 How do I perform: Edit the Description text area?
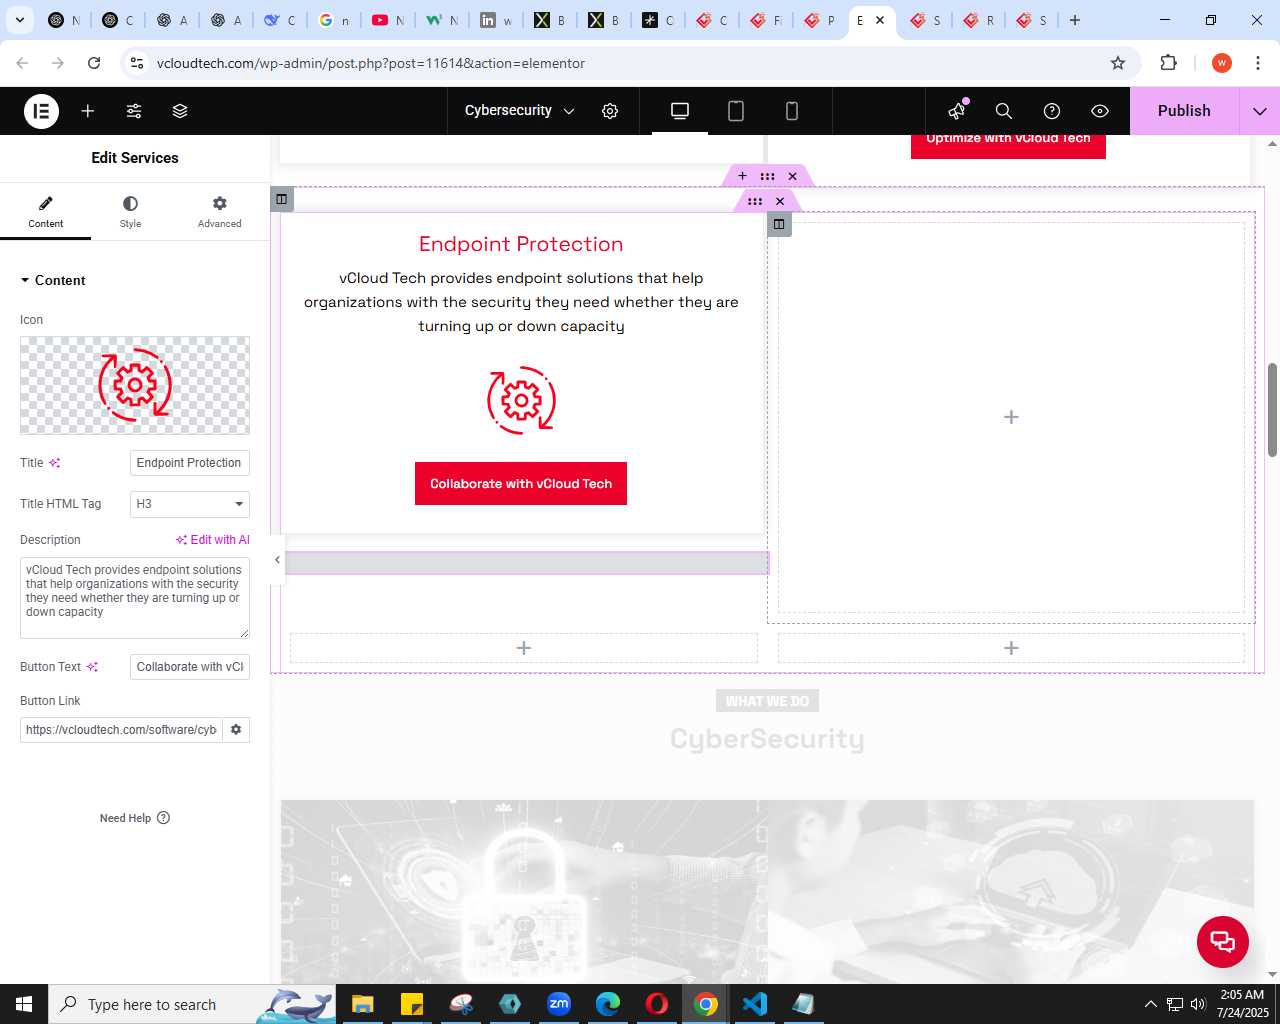(135, 598)
